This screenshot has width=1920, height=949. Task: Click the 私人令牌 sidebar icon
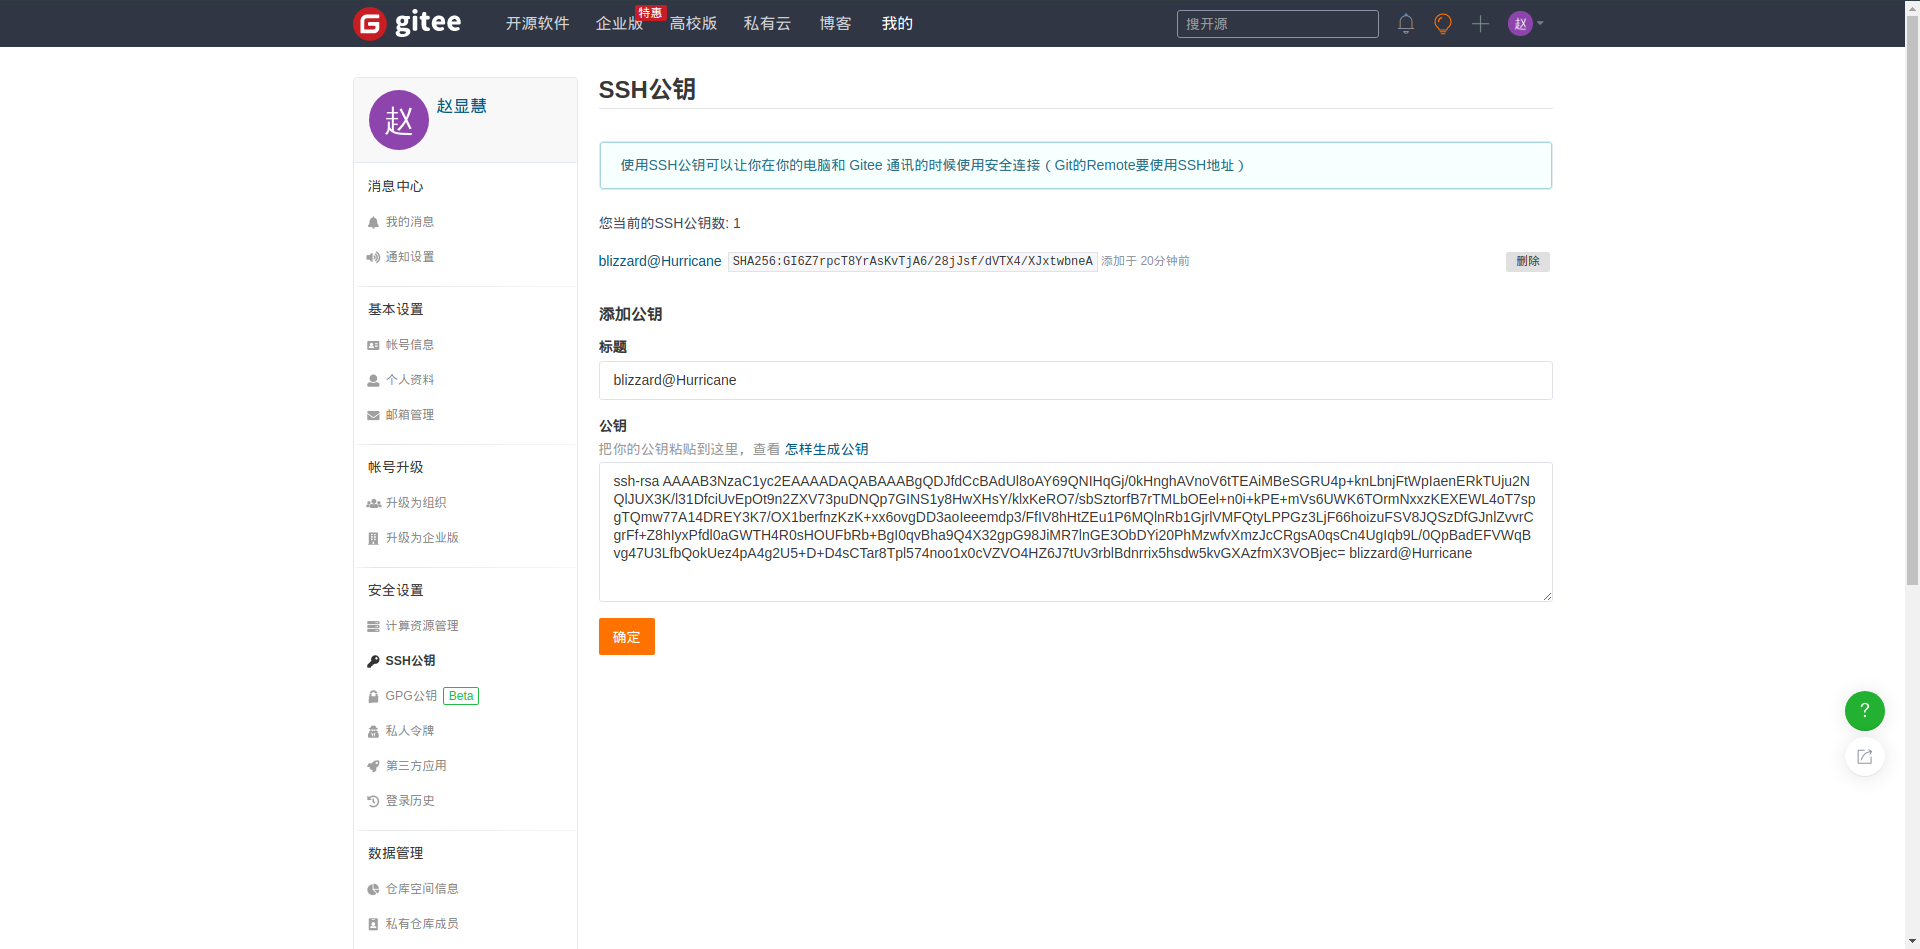click(373, 731)
